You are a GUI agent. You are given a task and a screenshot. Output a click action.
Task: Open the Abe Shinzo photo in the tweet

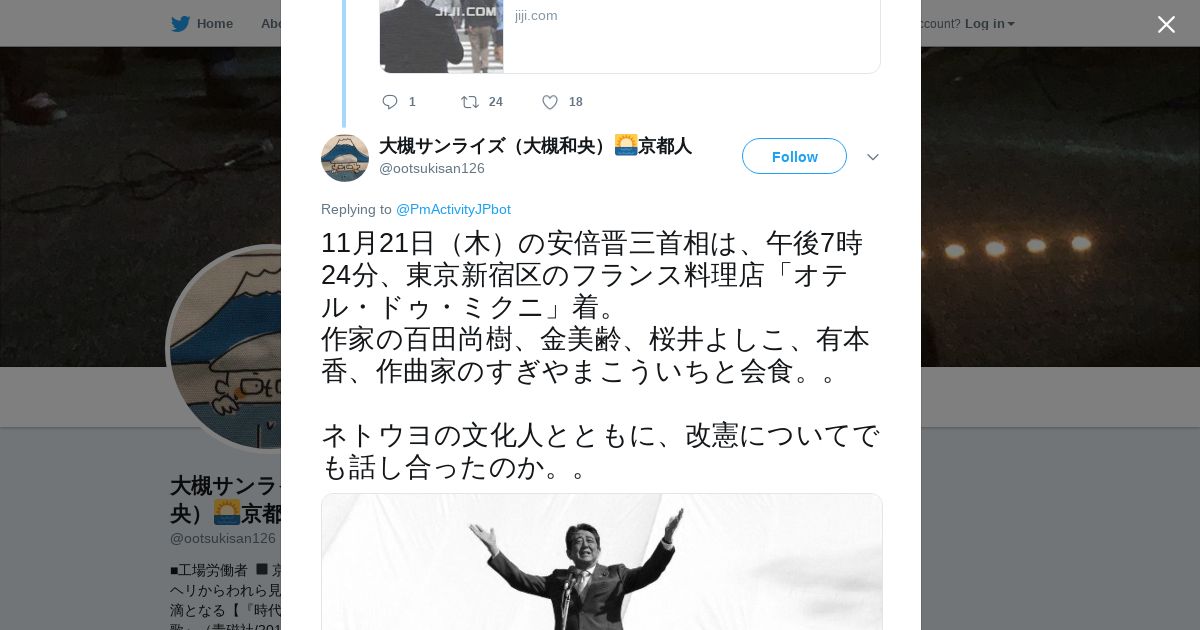click(x=602, y=562)
